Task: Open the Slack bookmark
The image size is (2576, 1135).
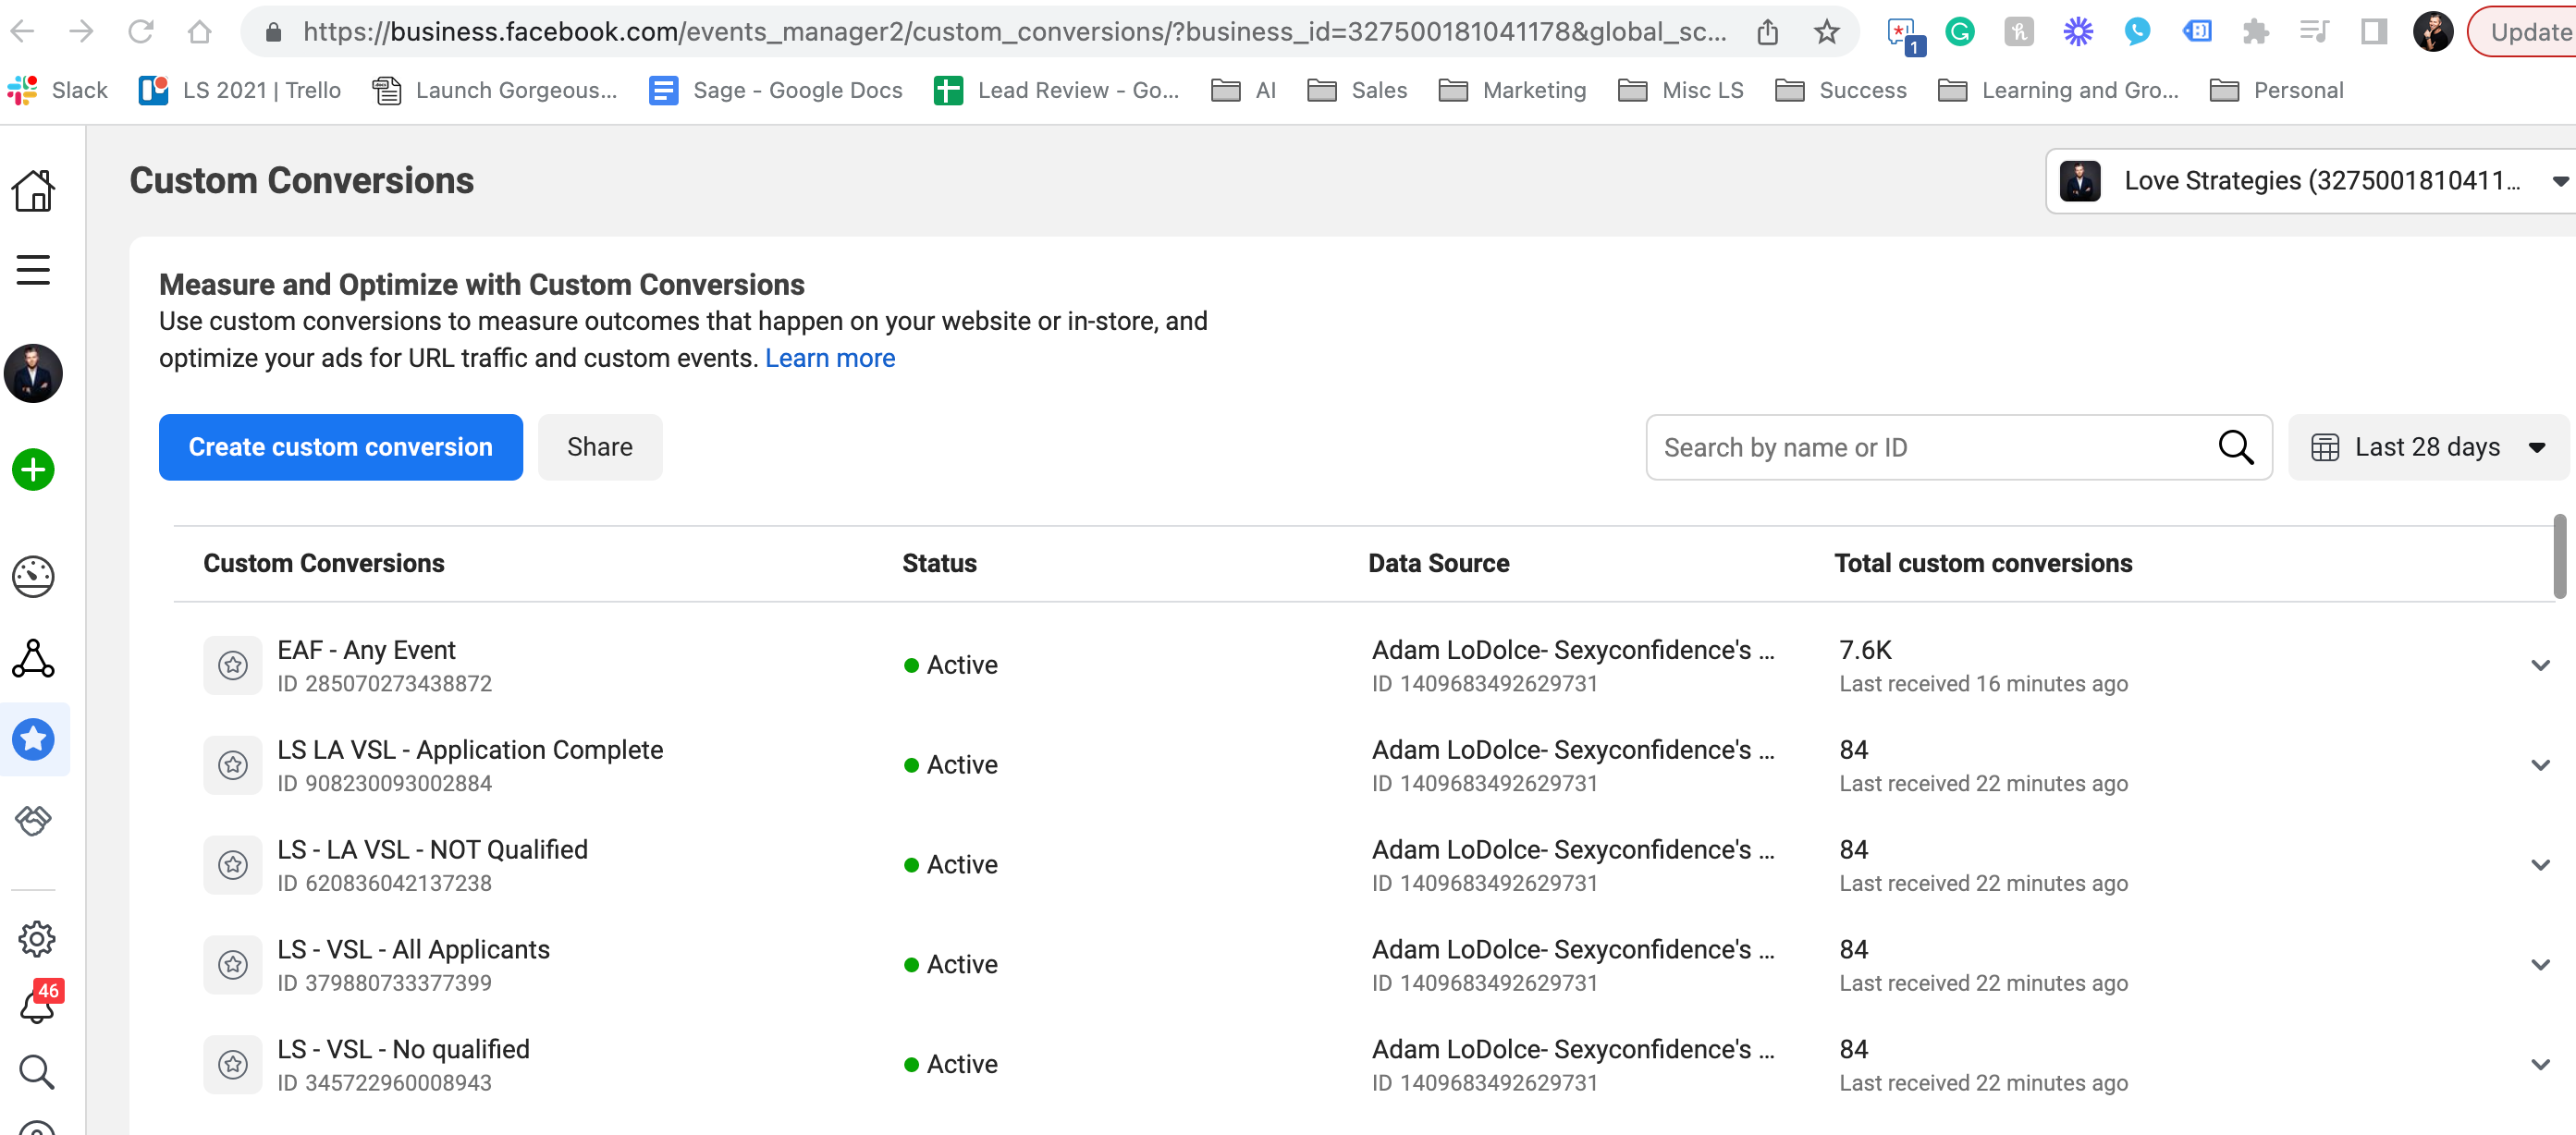Action: [x=57, y=90]
